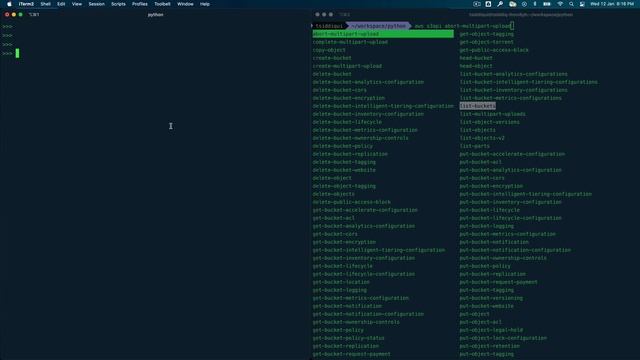Click the python window title
The image size is (640, 360).
156,15
